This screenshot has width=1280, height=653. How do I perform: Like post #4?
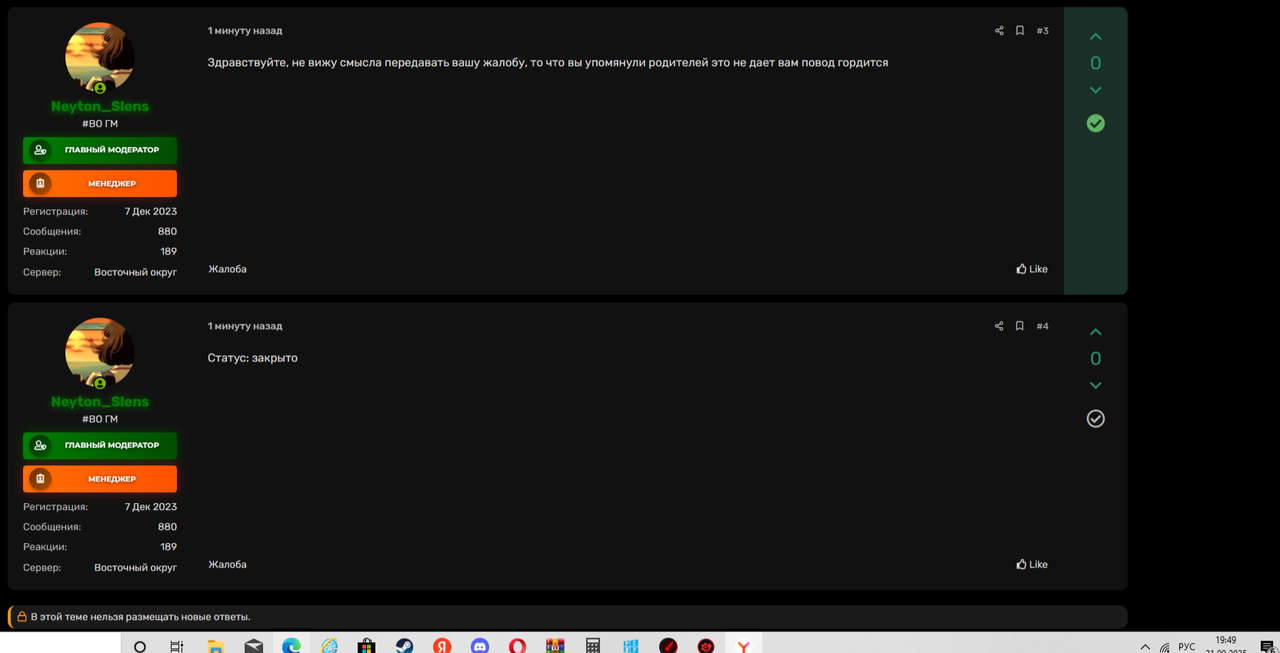coord(1032,564)
